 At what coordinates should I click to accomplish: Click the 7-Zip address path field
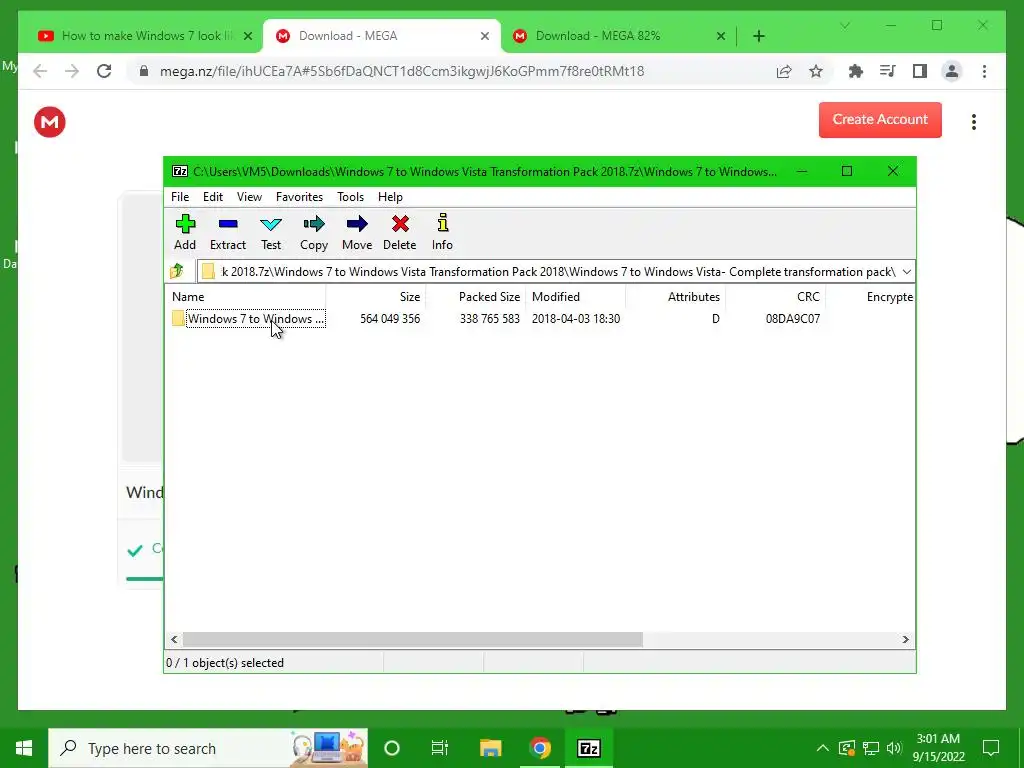[555, 272]
